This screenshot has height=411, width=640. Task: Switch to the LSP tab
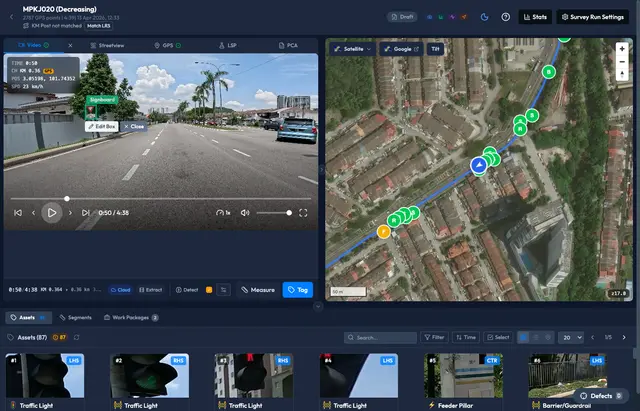pos(228,45)
